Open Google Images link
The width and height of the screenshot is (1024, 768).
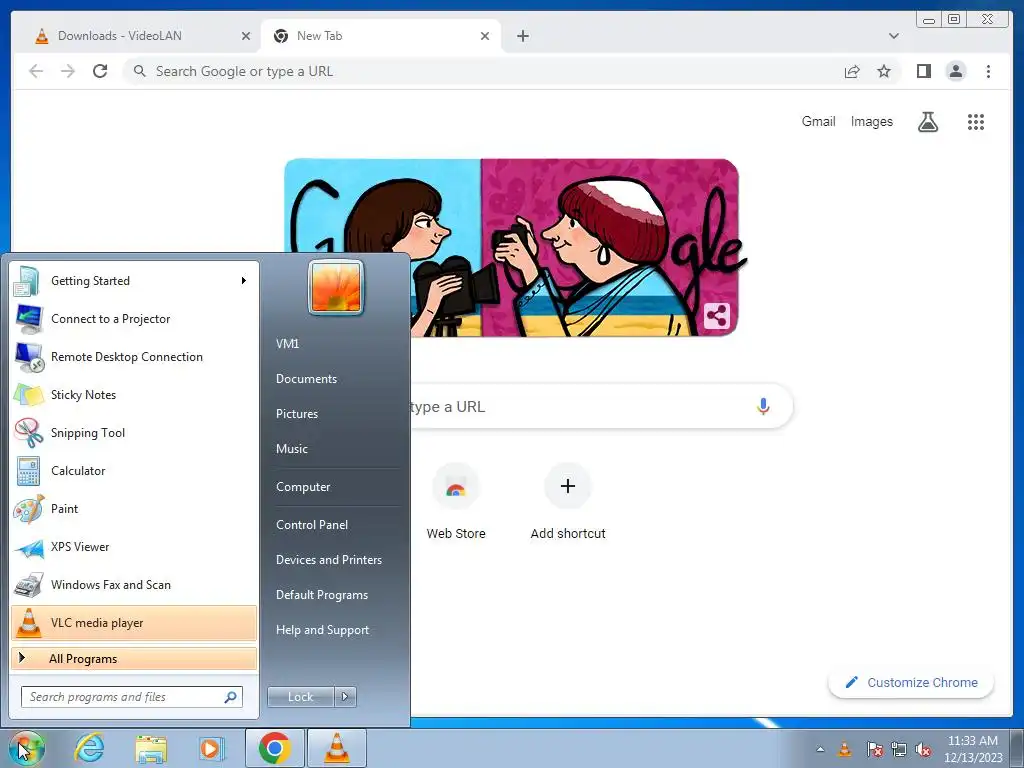(871, 121)
